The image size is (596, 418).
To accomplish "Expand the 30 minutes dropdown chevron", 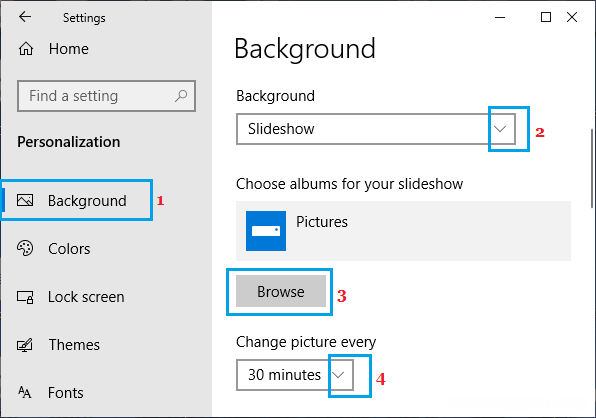I will click(x=338, y=375).
